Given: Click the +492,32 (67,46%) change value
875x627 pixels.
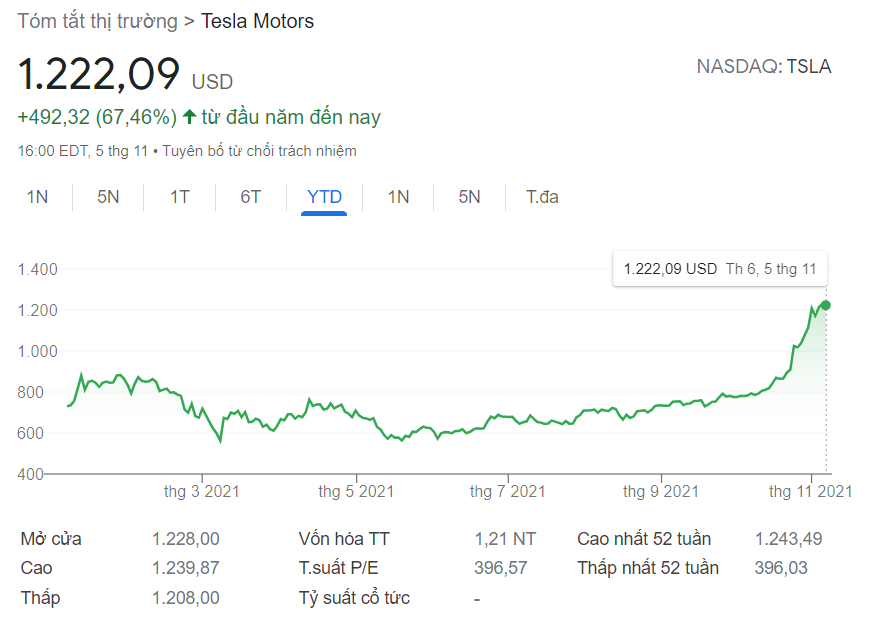Looking at the screenshot, I should click(97, 117).
